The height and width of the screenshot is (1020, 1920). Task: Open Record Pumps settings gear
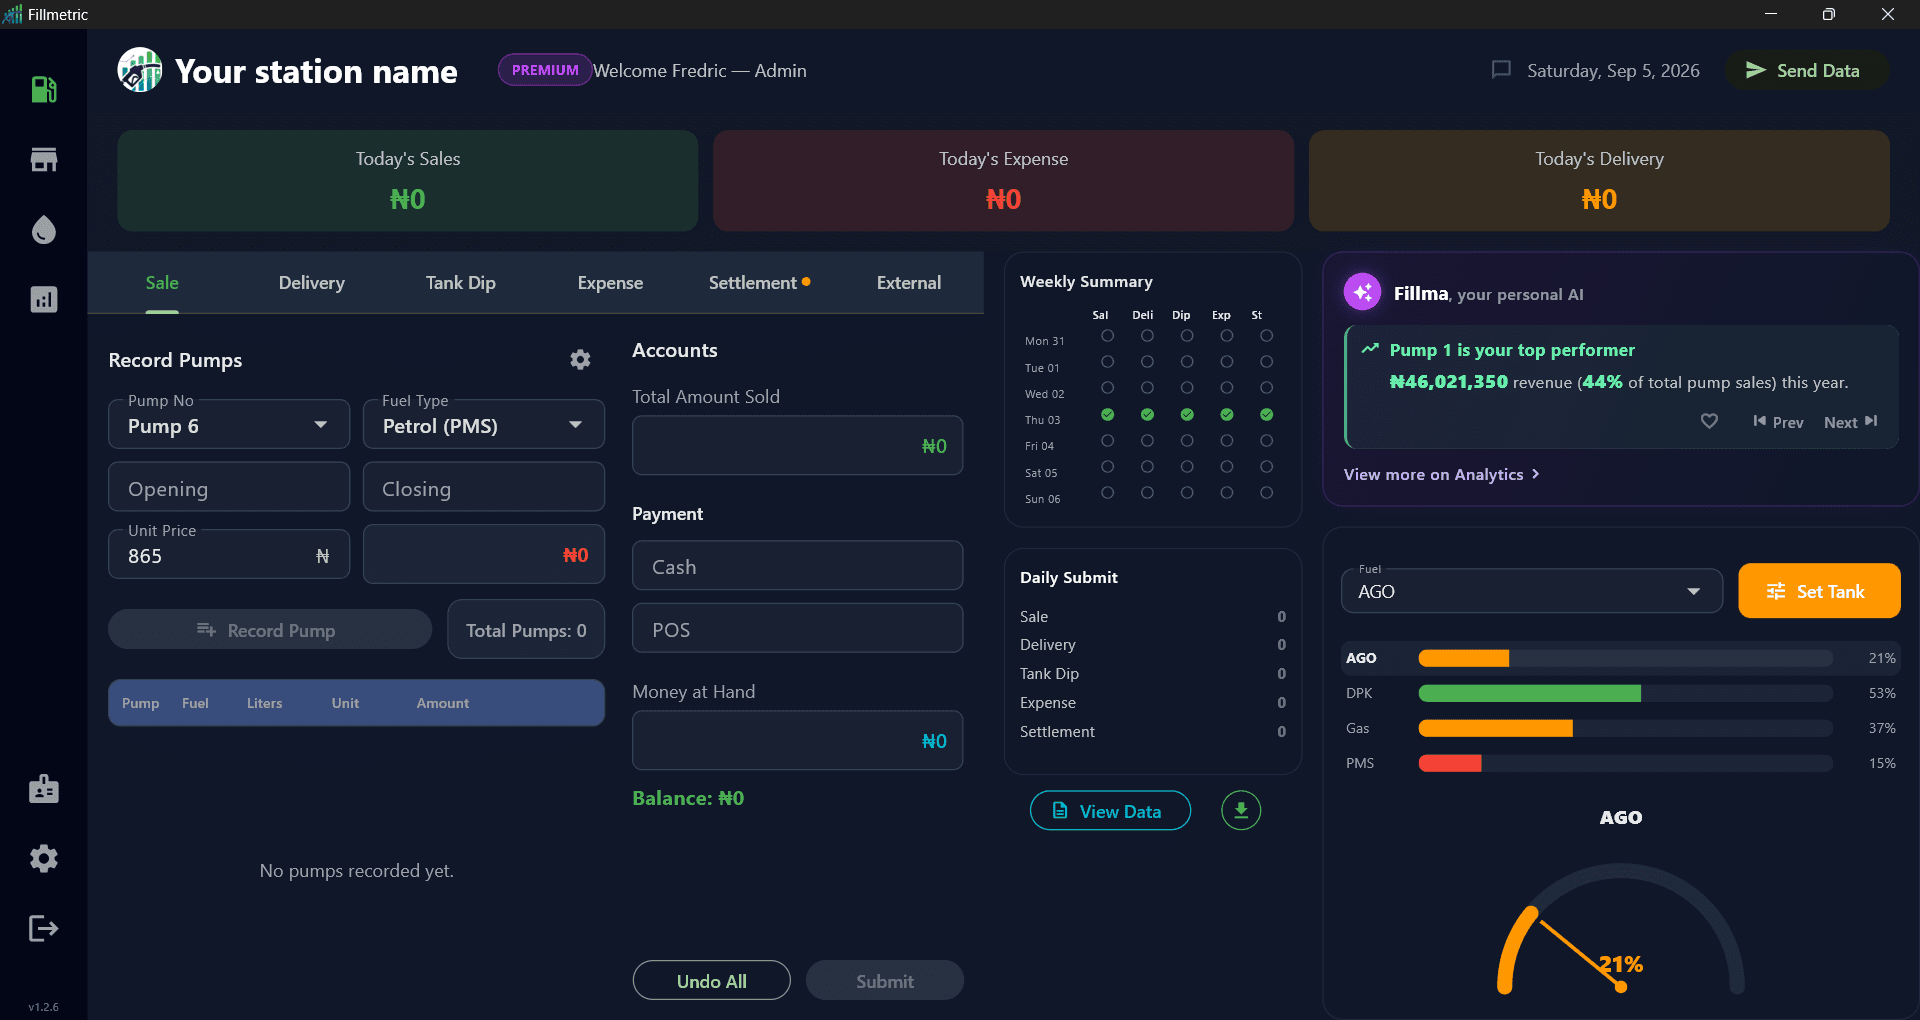[580, 360]
